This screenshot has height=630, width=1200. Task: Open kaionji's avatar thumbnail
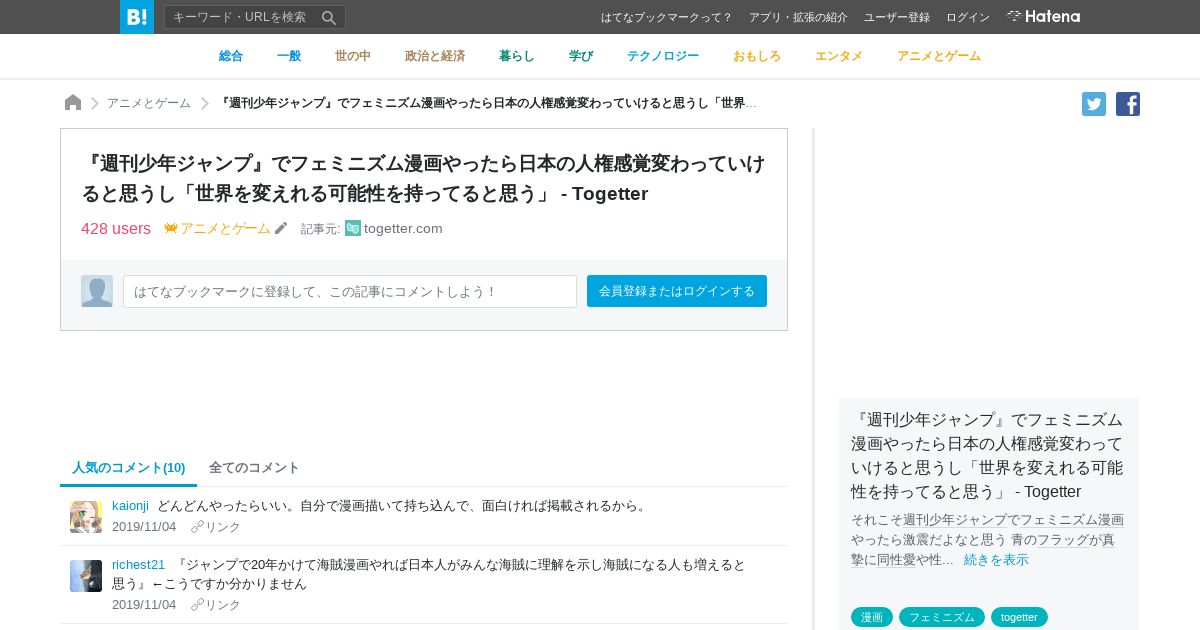click(86, 517)
